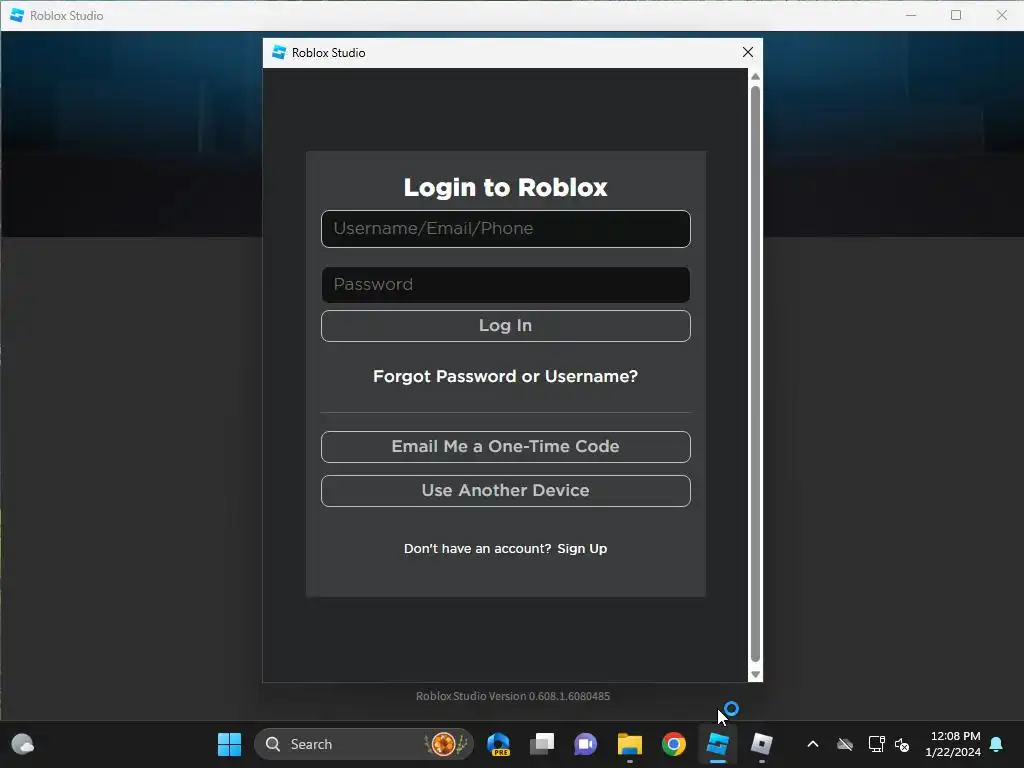Maximize the main Roblox Studio window
Image resolution: width=1024 pixels, height=768 pixels.
(x=956, y=15)
